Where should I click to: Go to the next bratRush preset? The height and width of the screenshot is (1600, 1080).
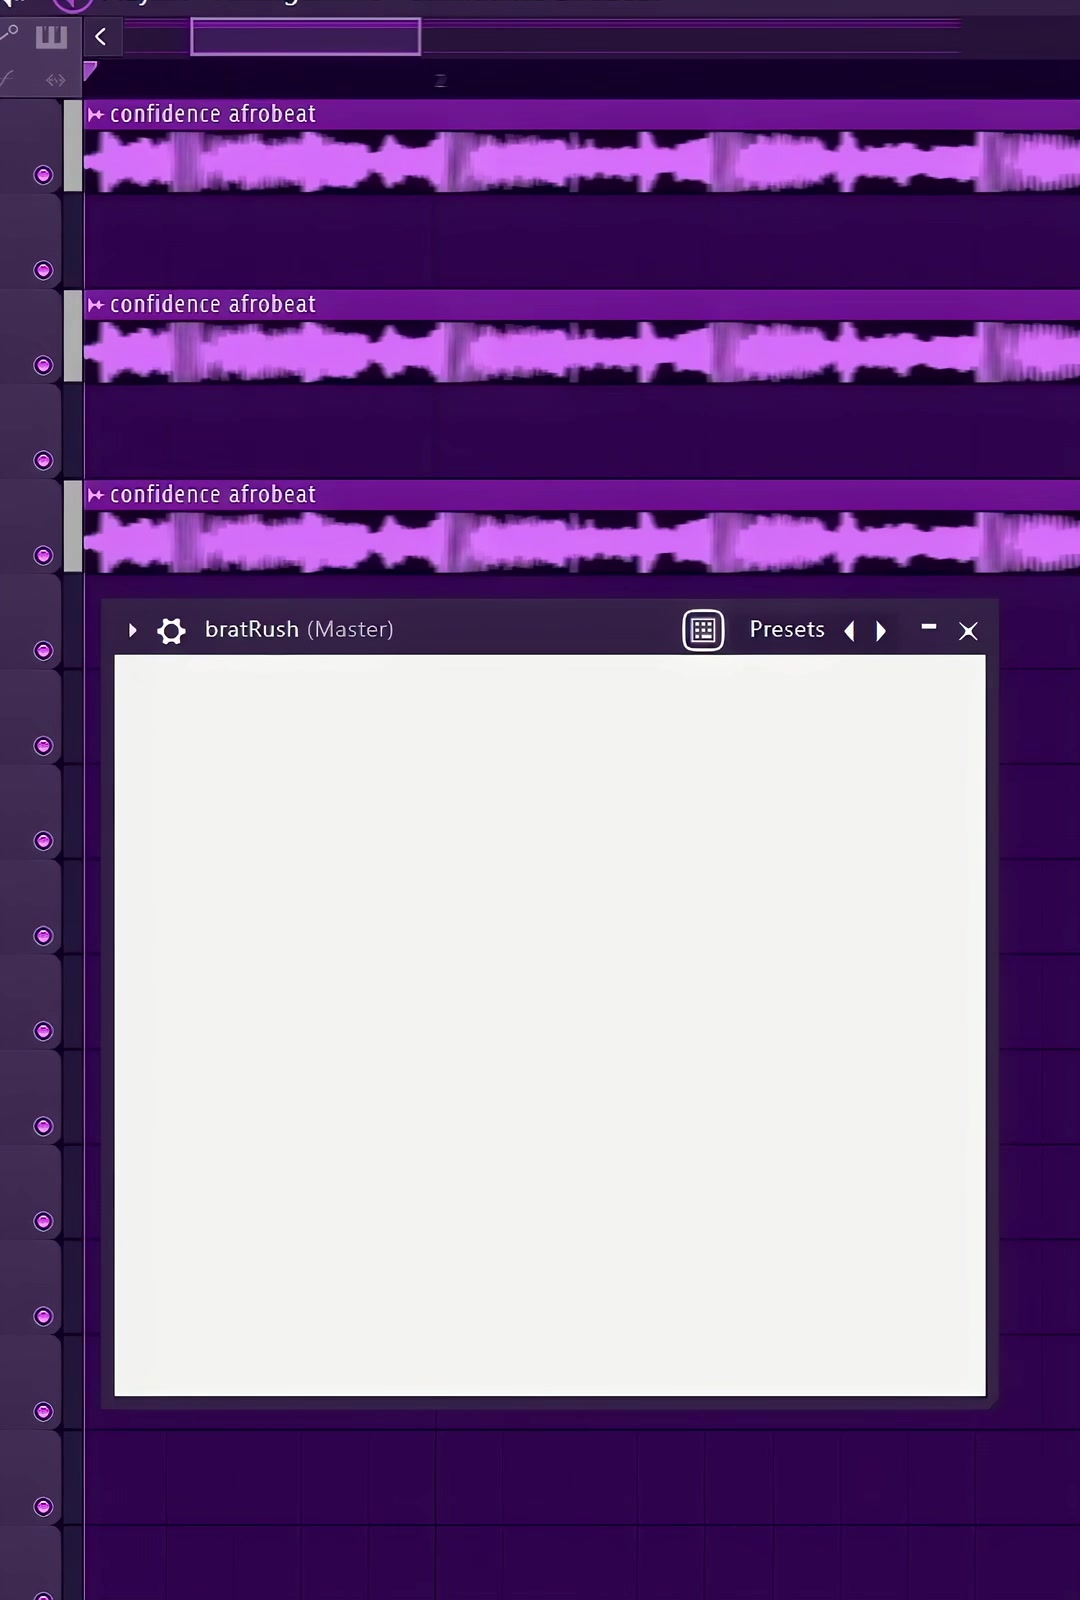(x=881, y=630)
